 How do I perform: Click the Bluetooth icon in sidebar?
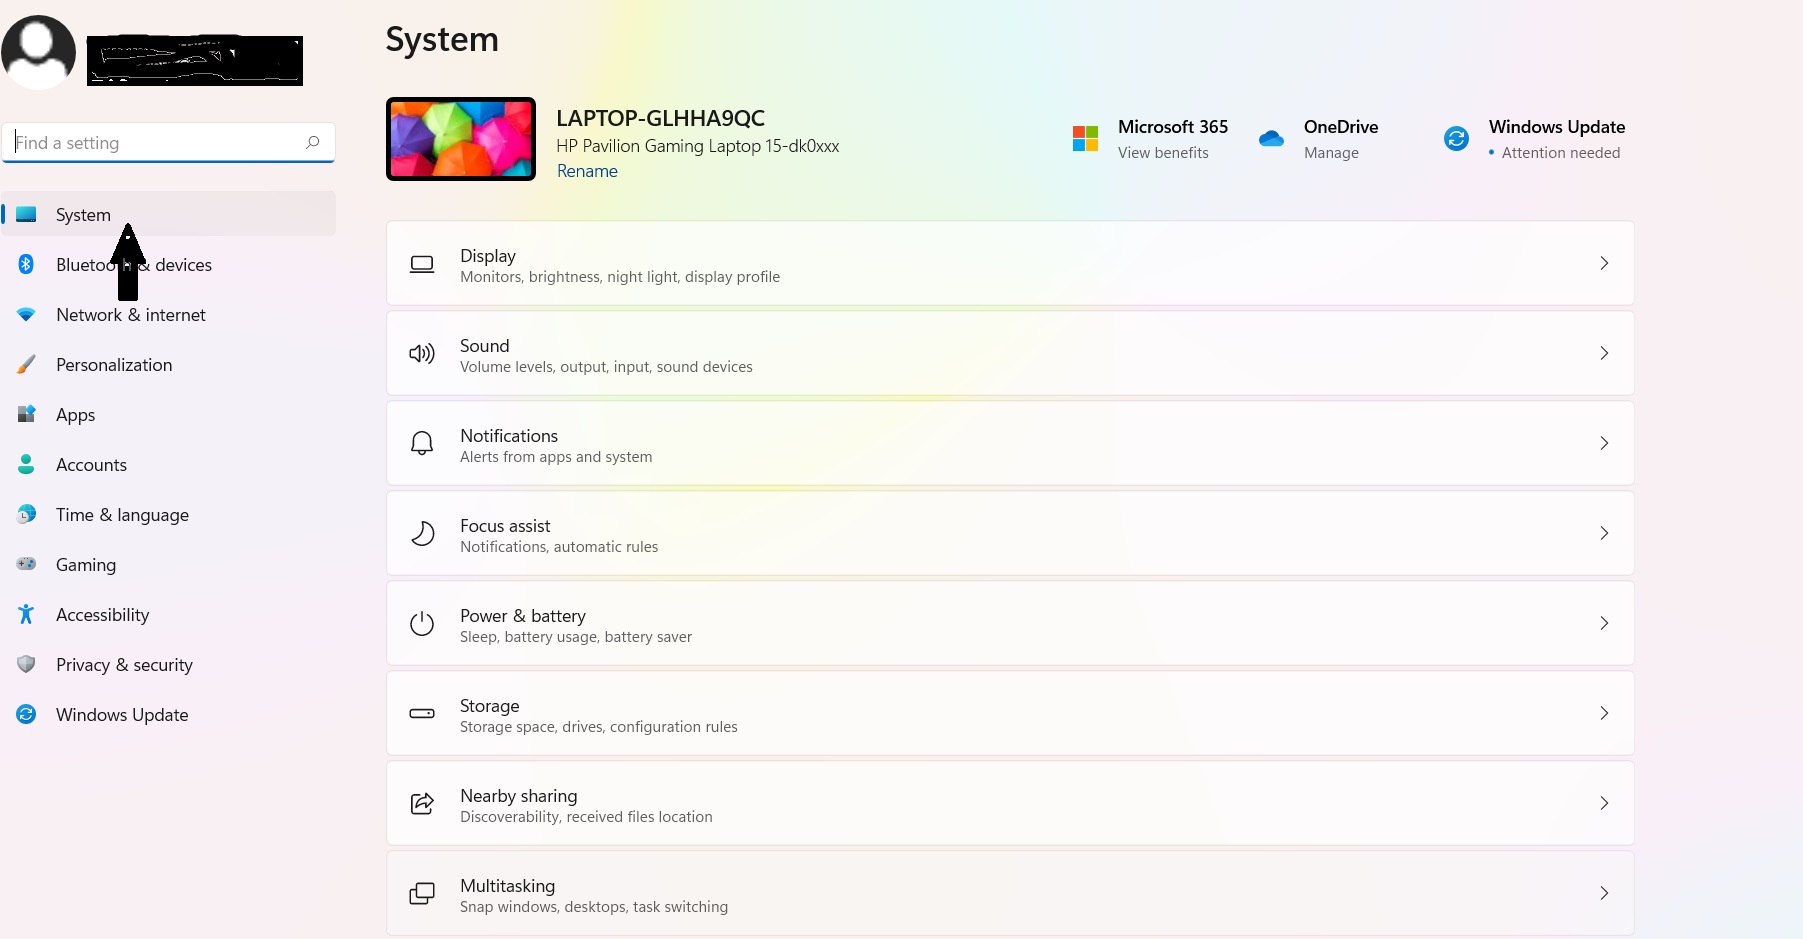(26, 264)
